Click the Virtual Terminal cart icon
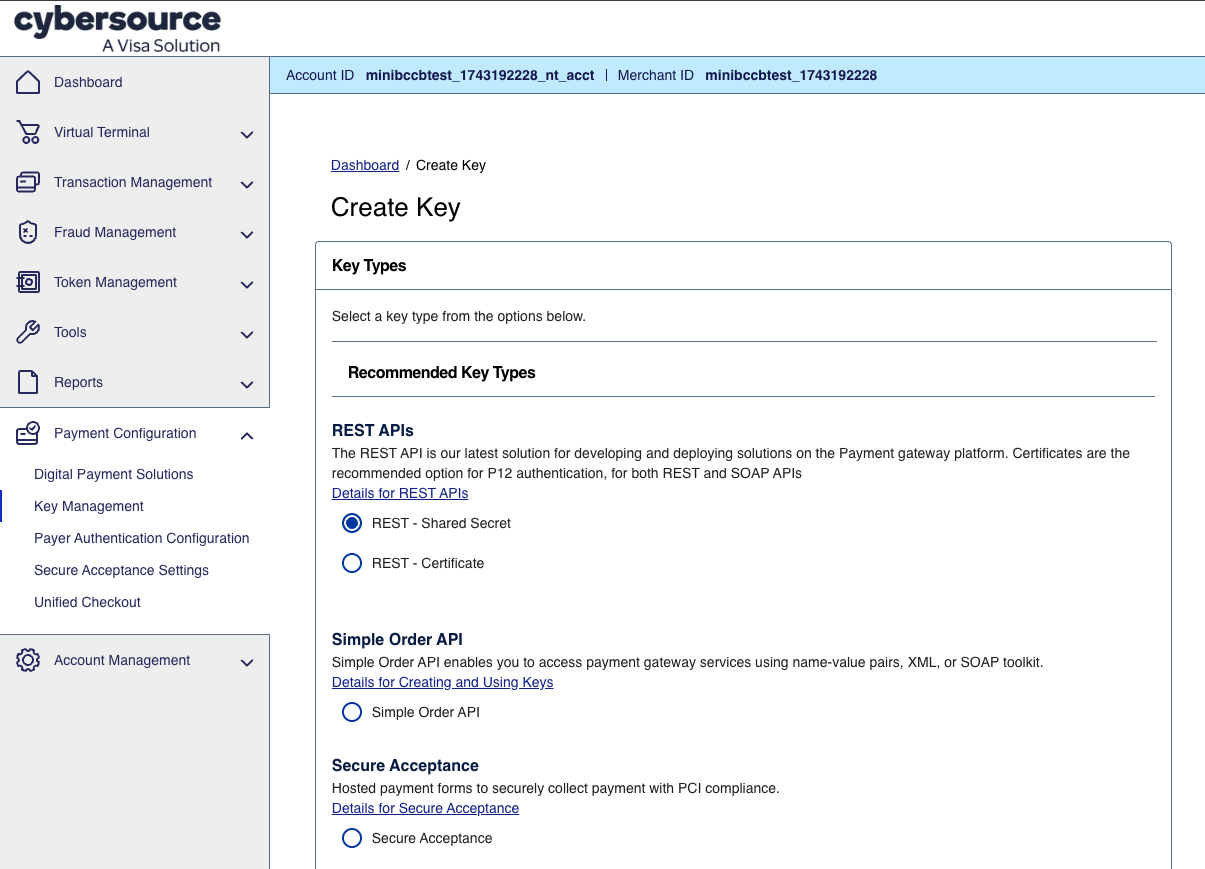This screenshot has height=869, width=1205. tap(28, 132)
